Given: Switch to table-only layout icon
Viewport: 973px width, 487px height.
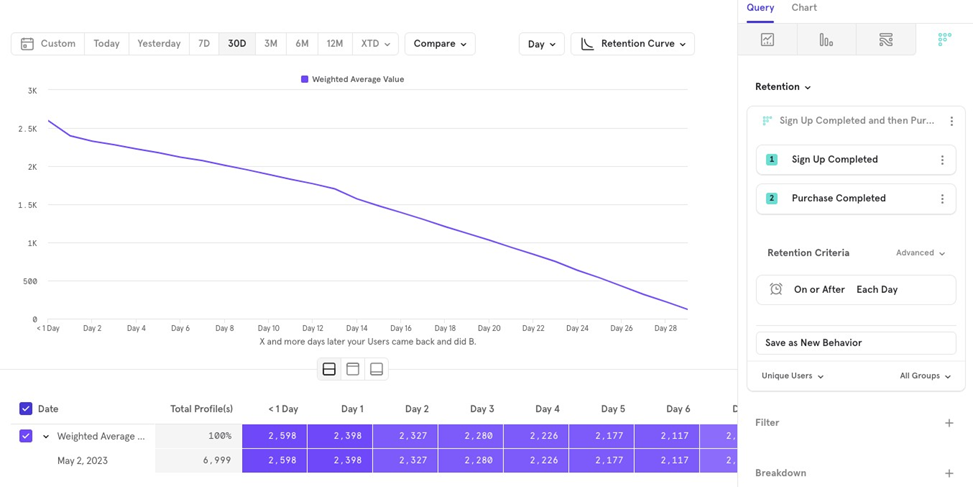Looking at the screenshot, I should [376, 370].
